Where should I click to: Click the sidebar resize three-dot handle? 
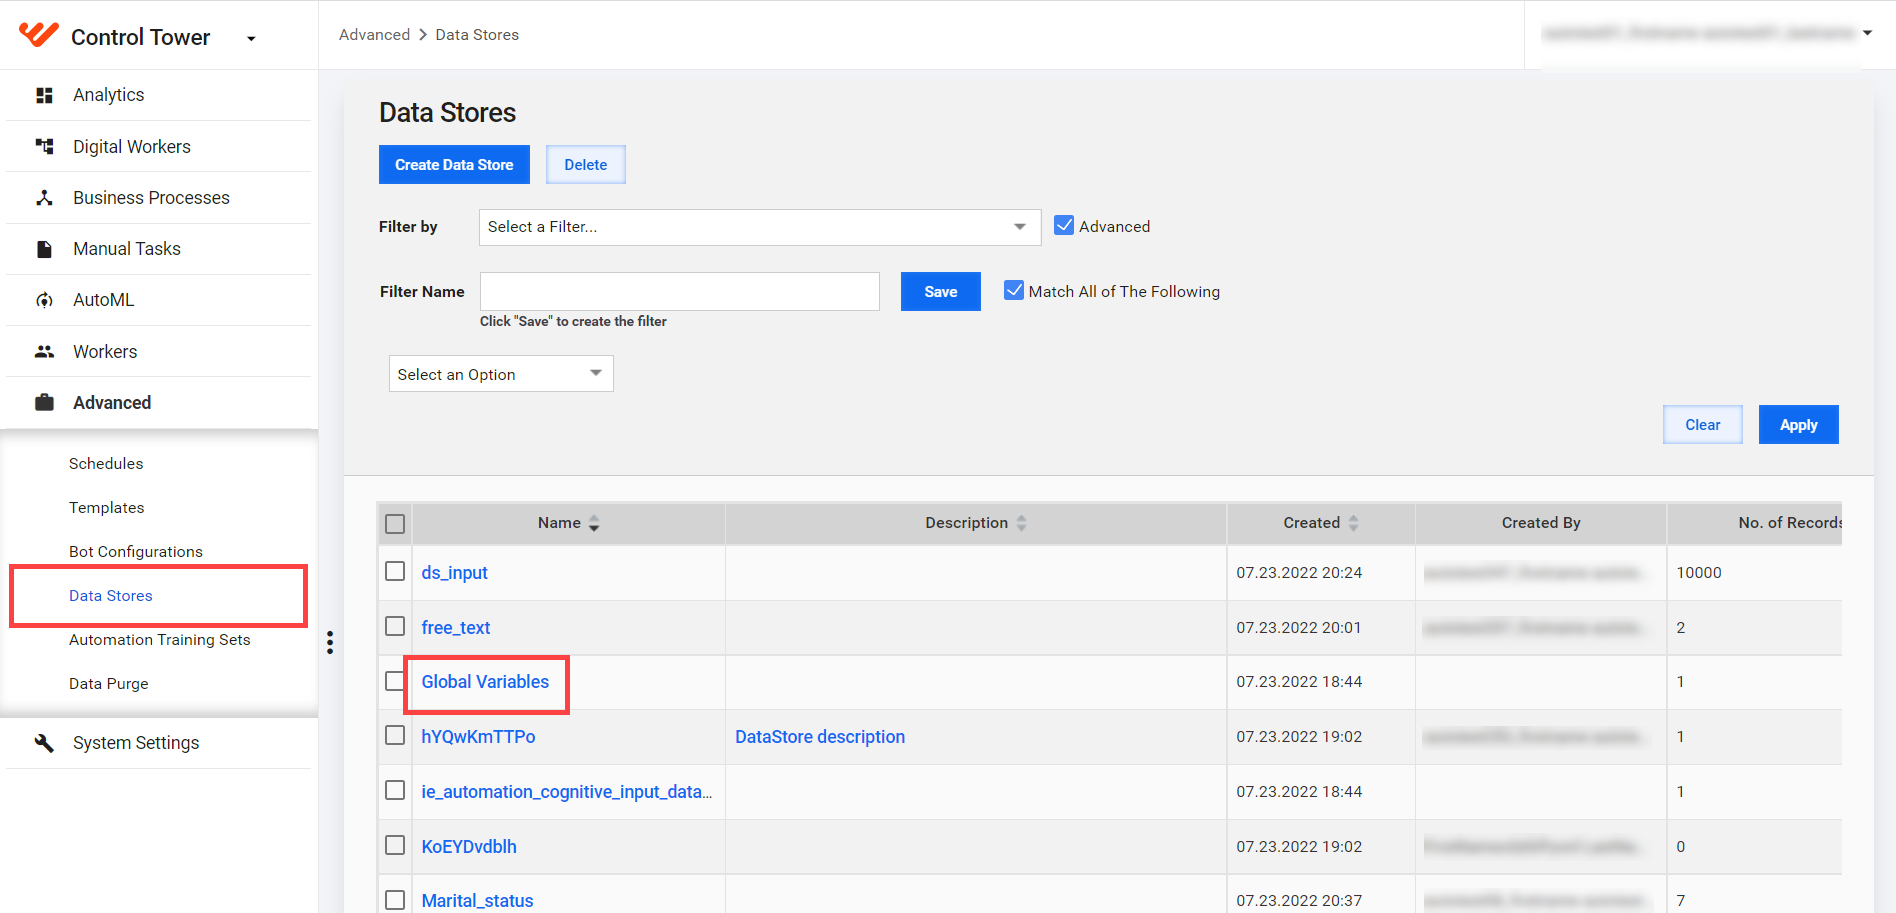[330, 642]
